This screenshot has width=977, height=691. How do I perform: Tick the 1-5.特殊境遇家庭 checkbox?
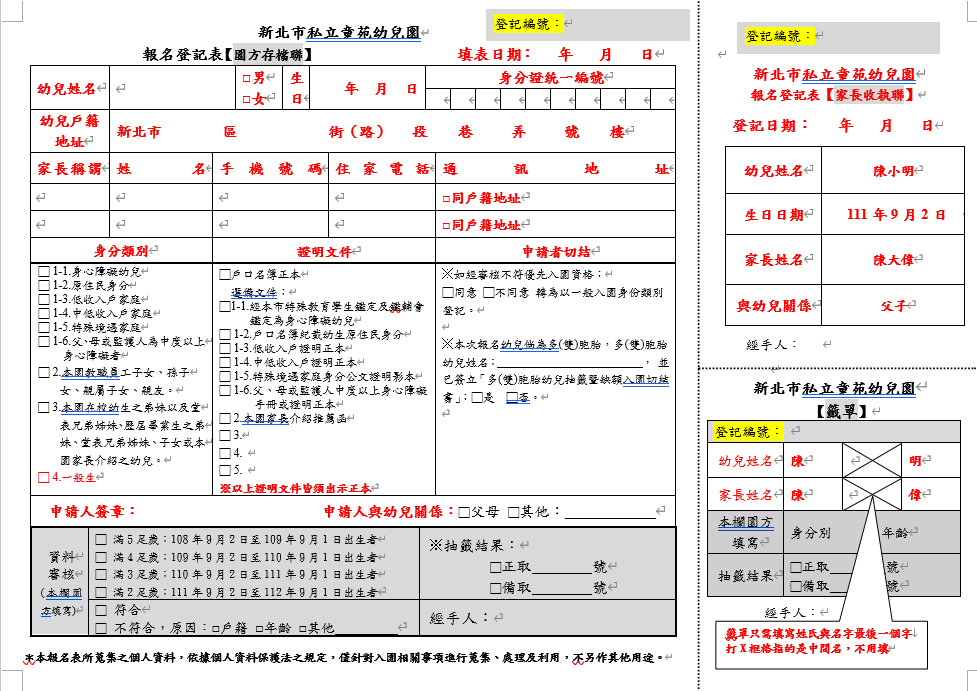[44, 327]
